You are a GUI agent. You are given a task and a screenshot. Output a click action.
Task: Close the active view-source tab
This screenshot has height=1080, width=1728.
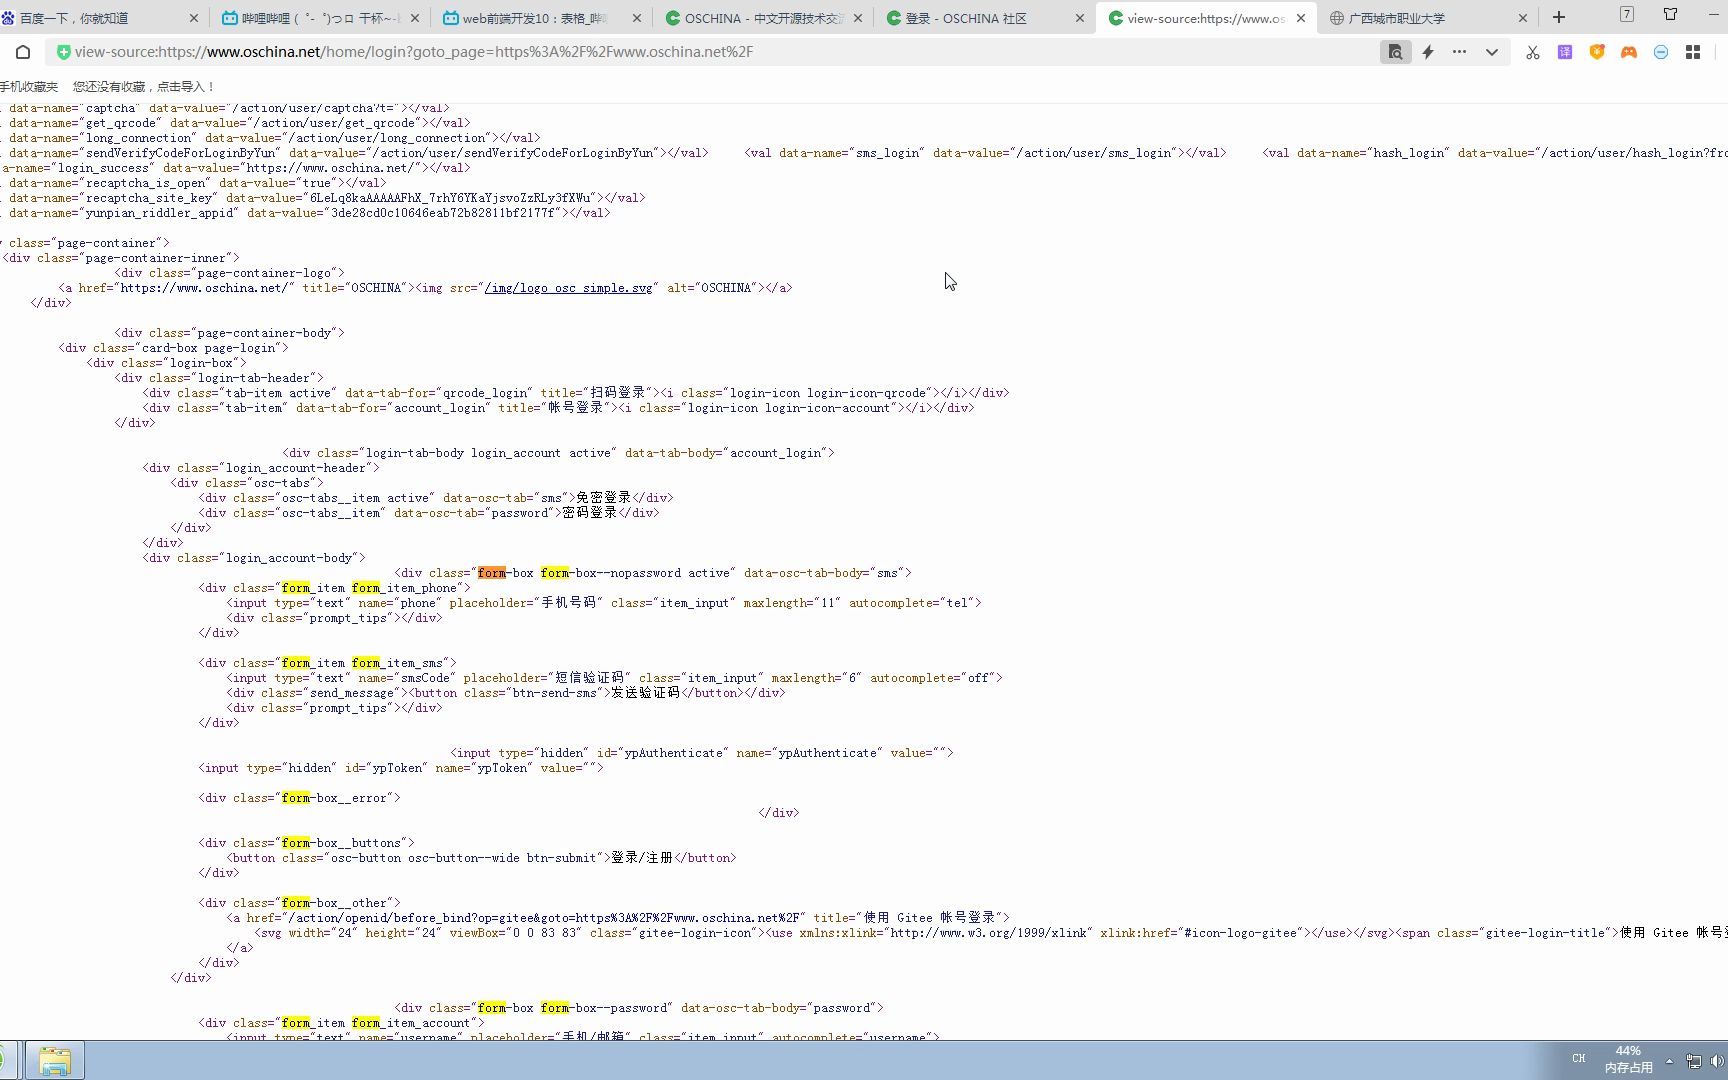coord(1301,18)
